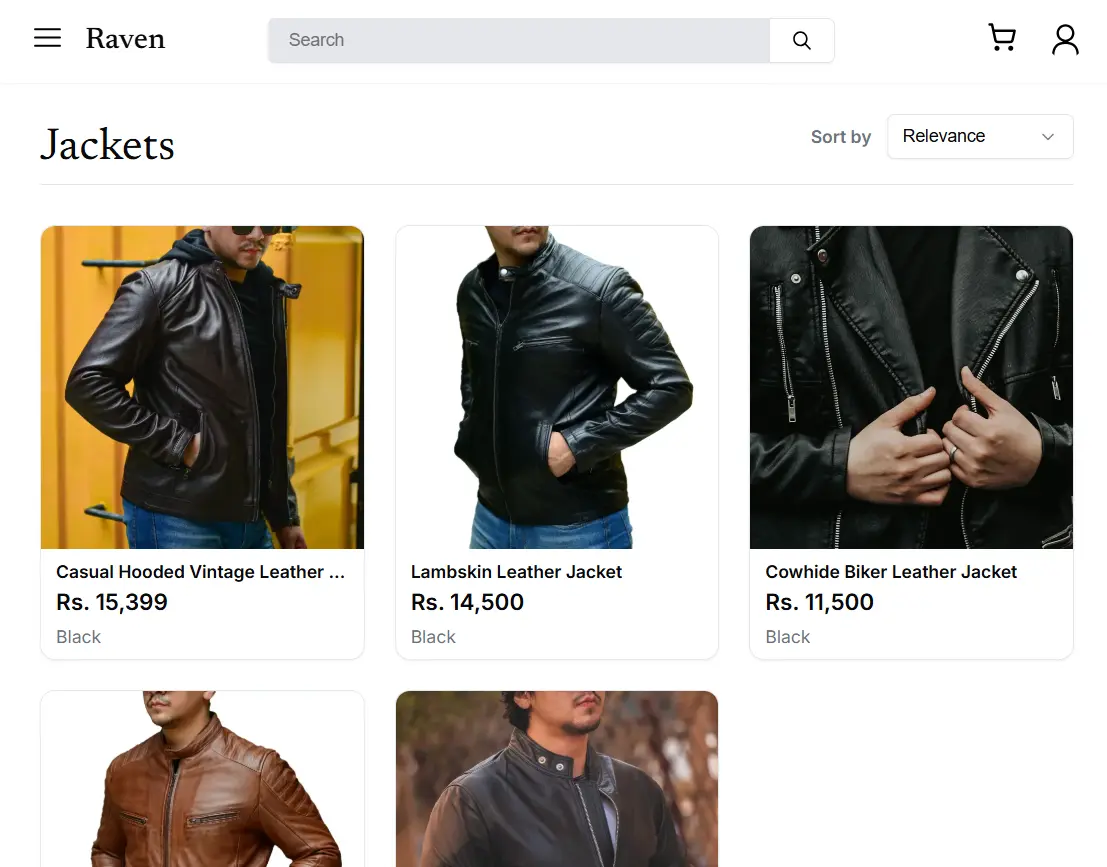
Task: Open Casual Hooded Vintage Leather jacket image
Action: [203, 387]
